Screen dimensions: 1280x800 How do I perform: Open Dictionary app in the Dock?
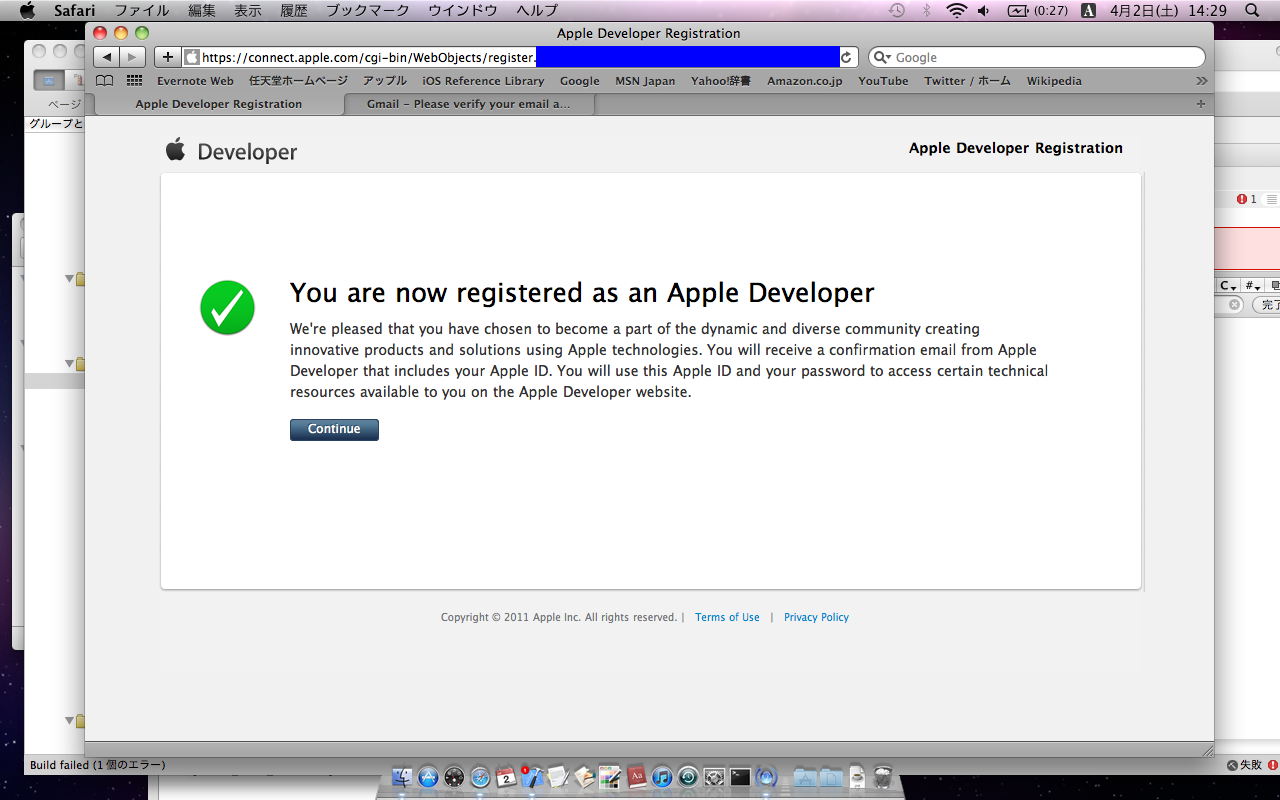tap(636, 777)
